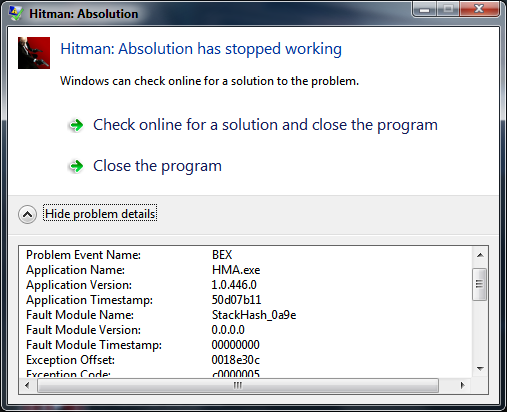The image size is (507, 412).
Task: Select Hide problem details label
Action: click(x=100, y=214)
